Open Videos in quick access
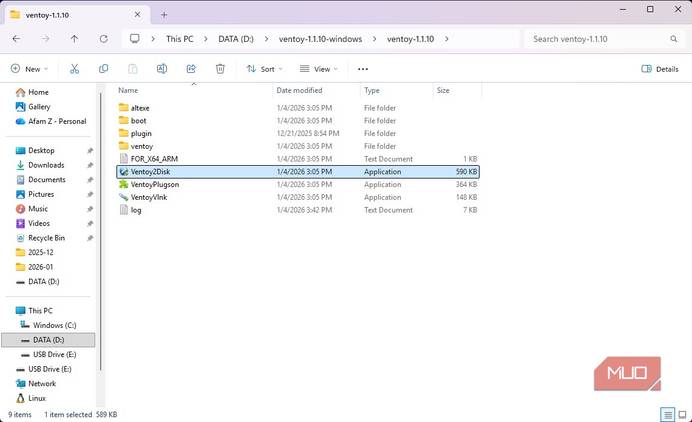The image size is (692, 422). pos(38,223)
